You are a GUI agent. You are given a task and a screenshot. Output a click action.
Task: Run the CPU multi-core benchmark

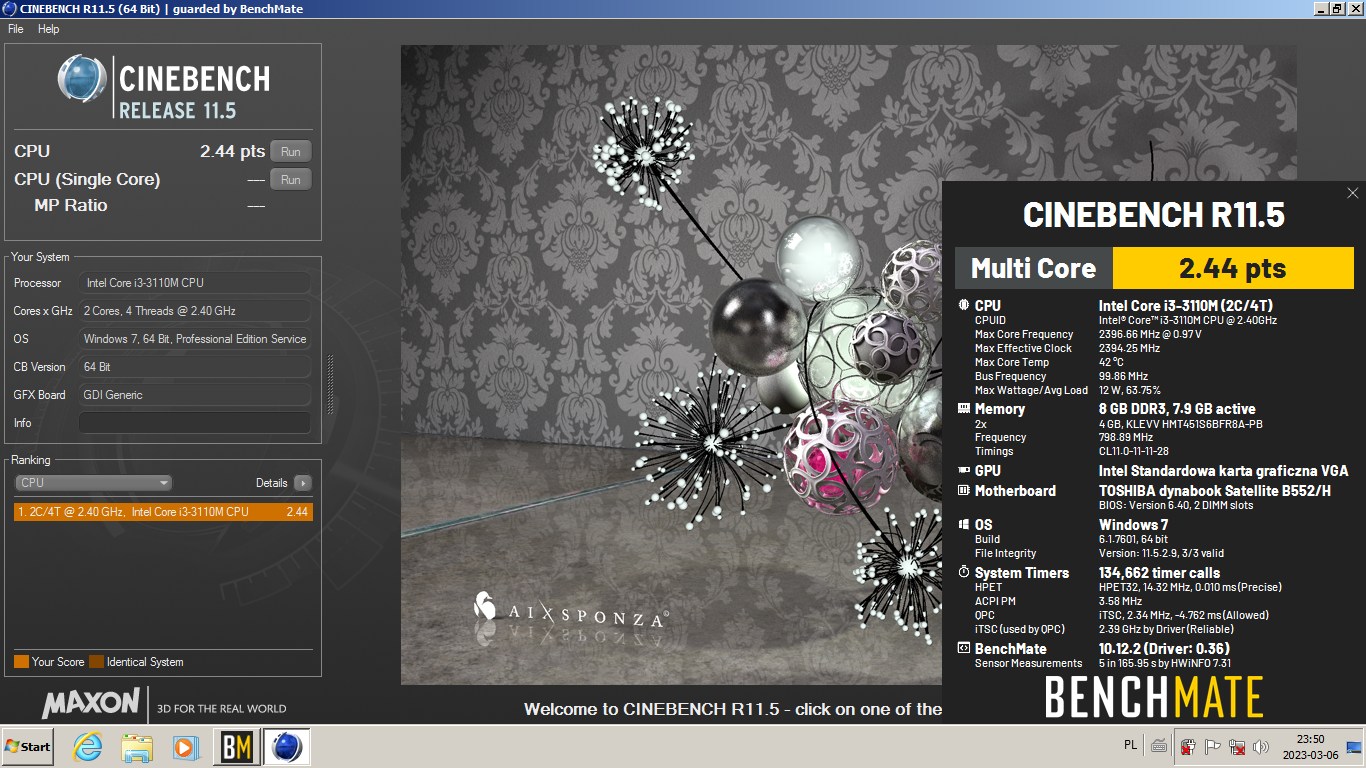tap(290, 152)
